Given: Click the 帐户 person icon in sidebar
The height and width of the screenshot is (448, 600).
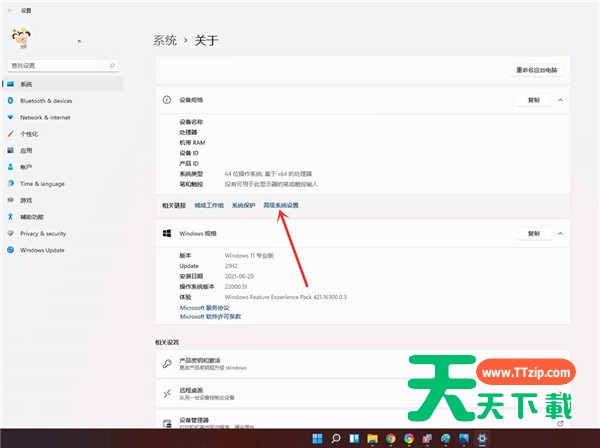Looking at the screenshot, I should (11, 167).
